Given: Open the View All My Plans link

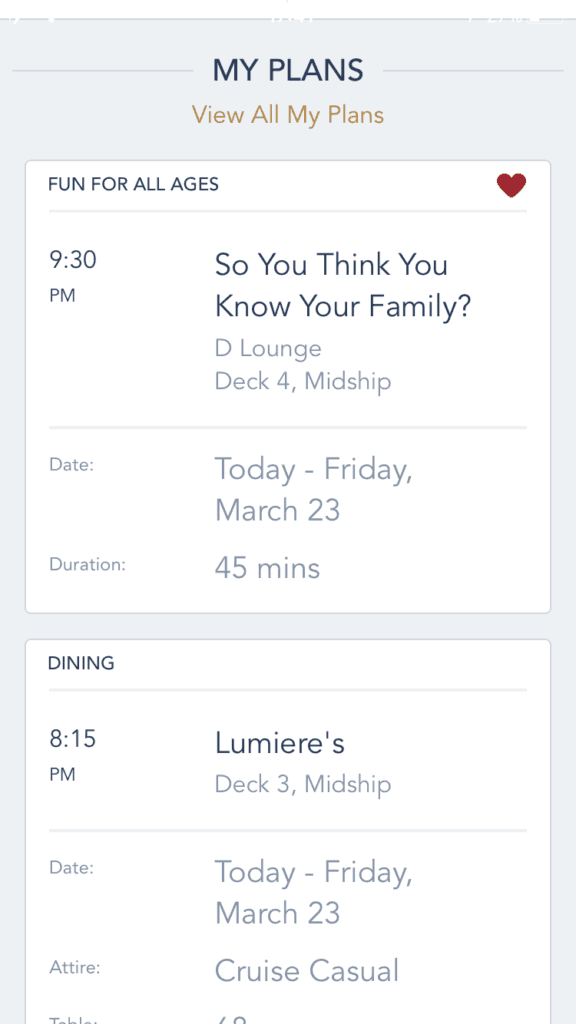Looking at the screenshot, I should [x=288, y=114].
